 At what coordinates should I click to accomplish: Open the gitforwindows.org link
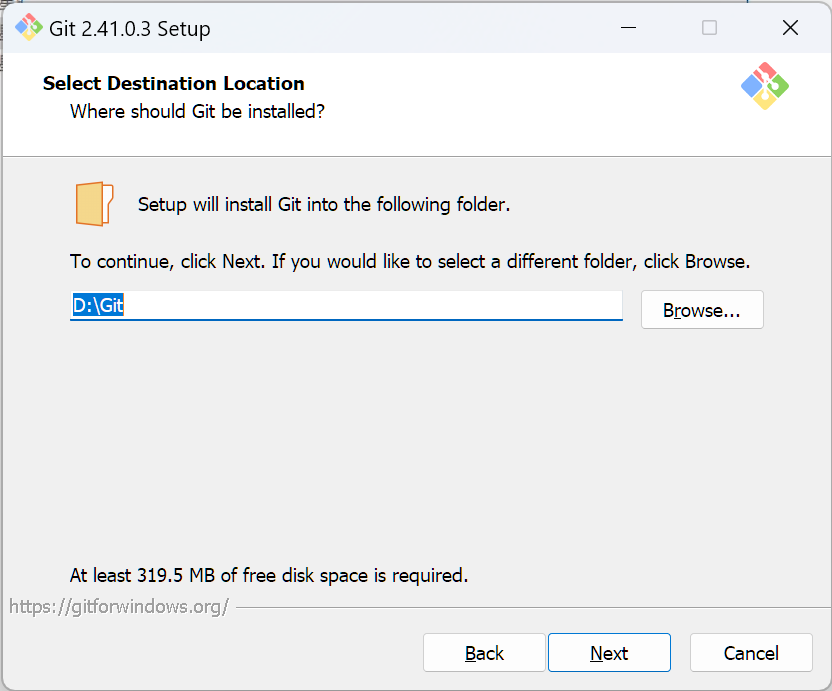coord(119,606)
